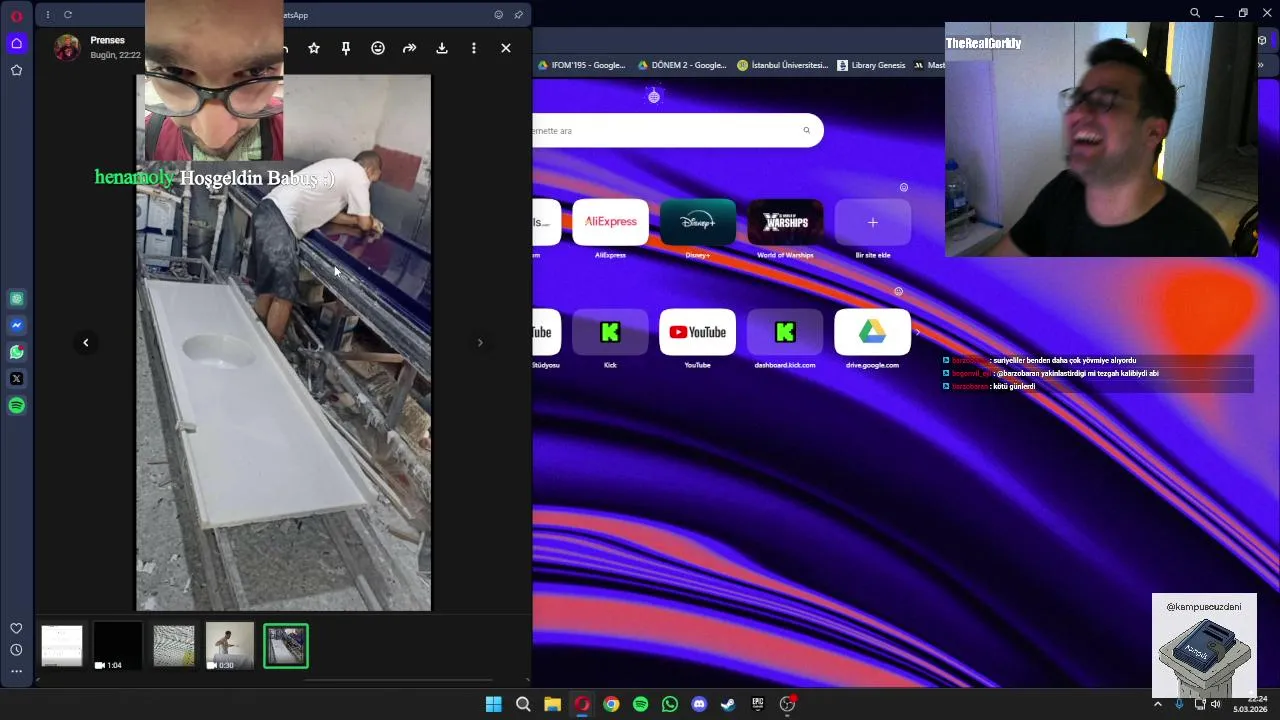Open the Kick speed dial tile
The width and height of the screenshot is (1280, 720).
click(x=610, y=332)
